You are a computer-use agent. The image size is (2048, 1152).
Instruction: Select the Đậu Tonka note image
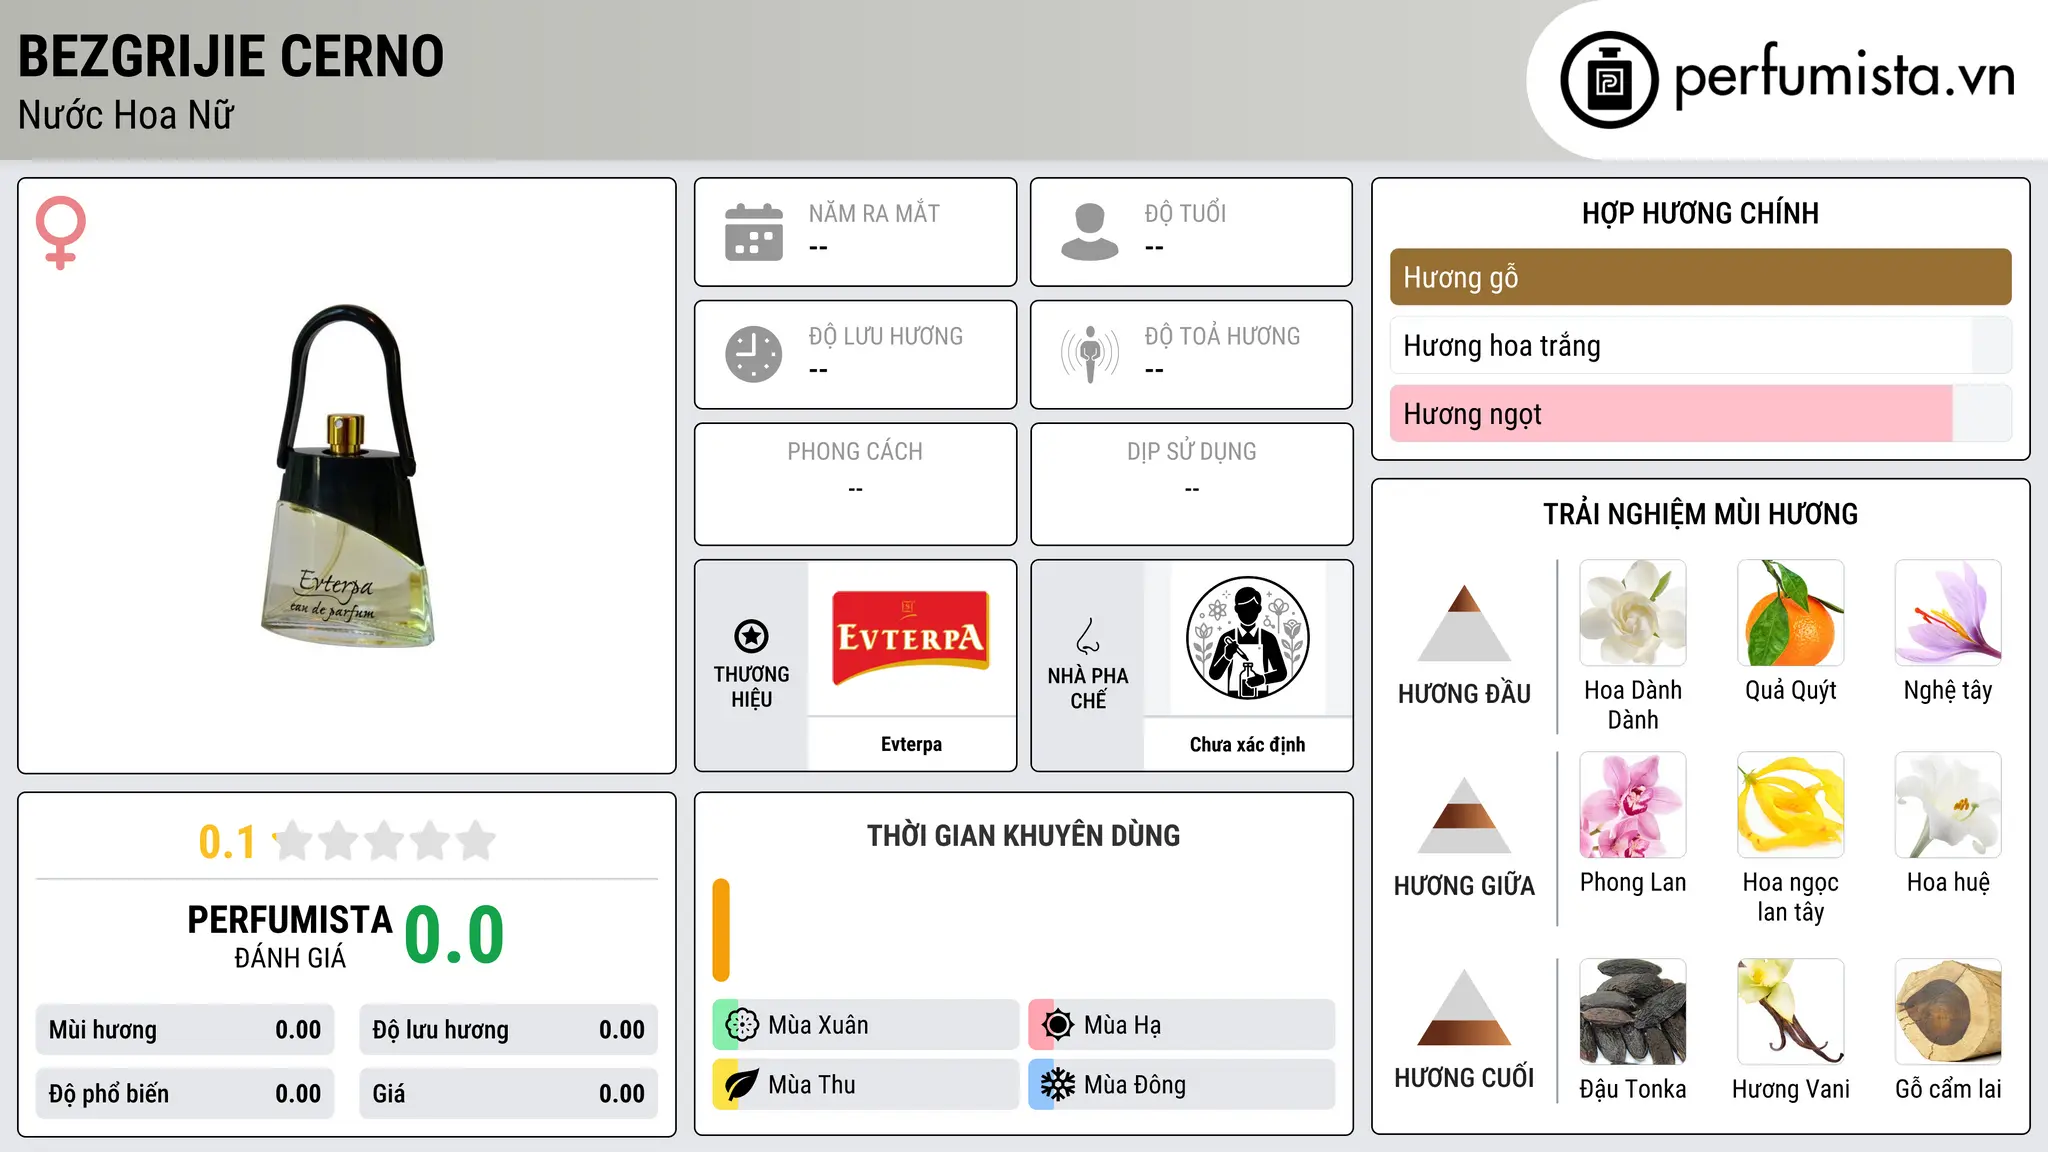point(1633,1012)
